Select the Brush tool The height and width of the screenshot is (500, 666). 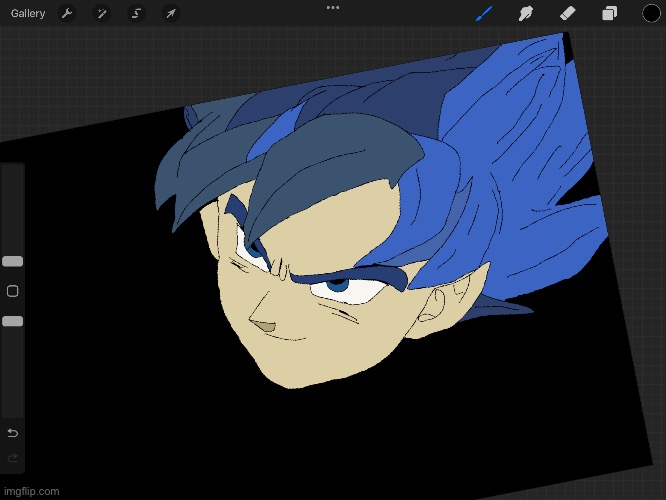(484, 13)
